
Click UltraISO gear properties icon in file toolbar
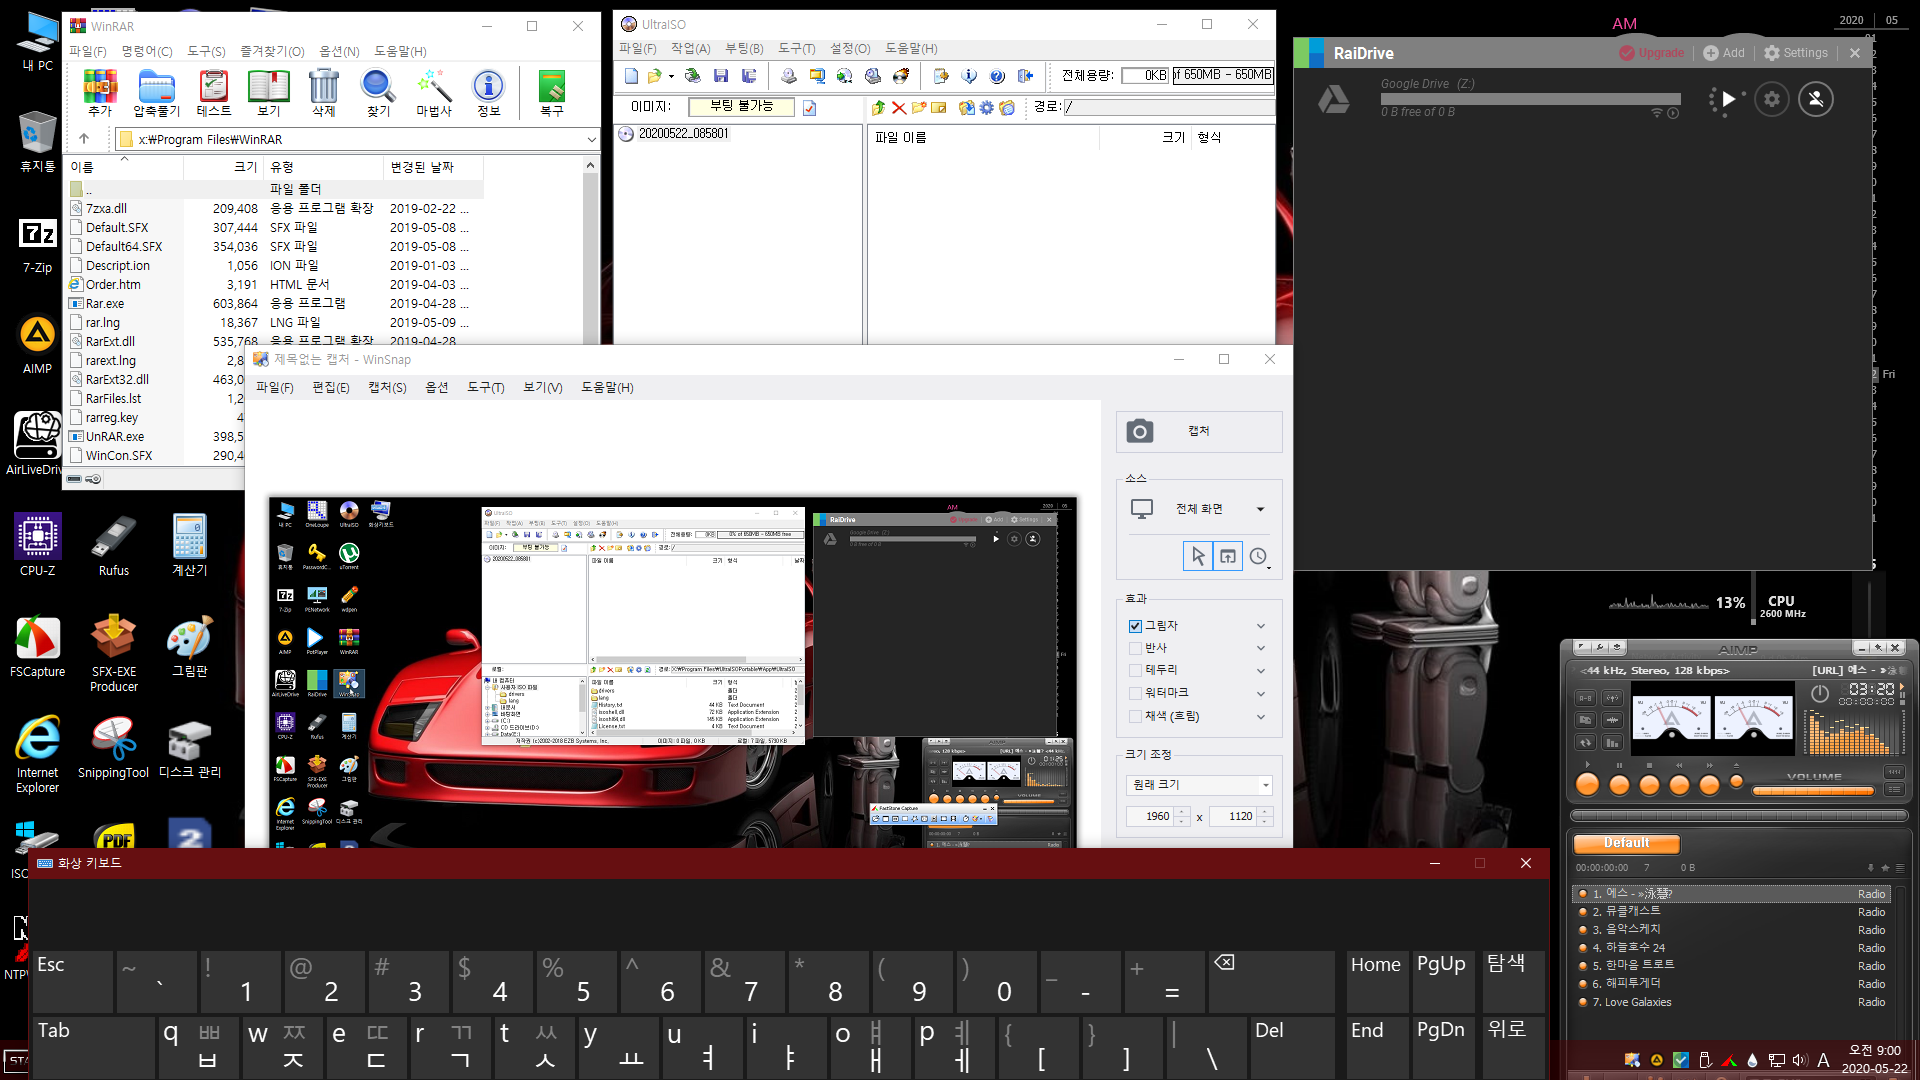coord(986,108)
